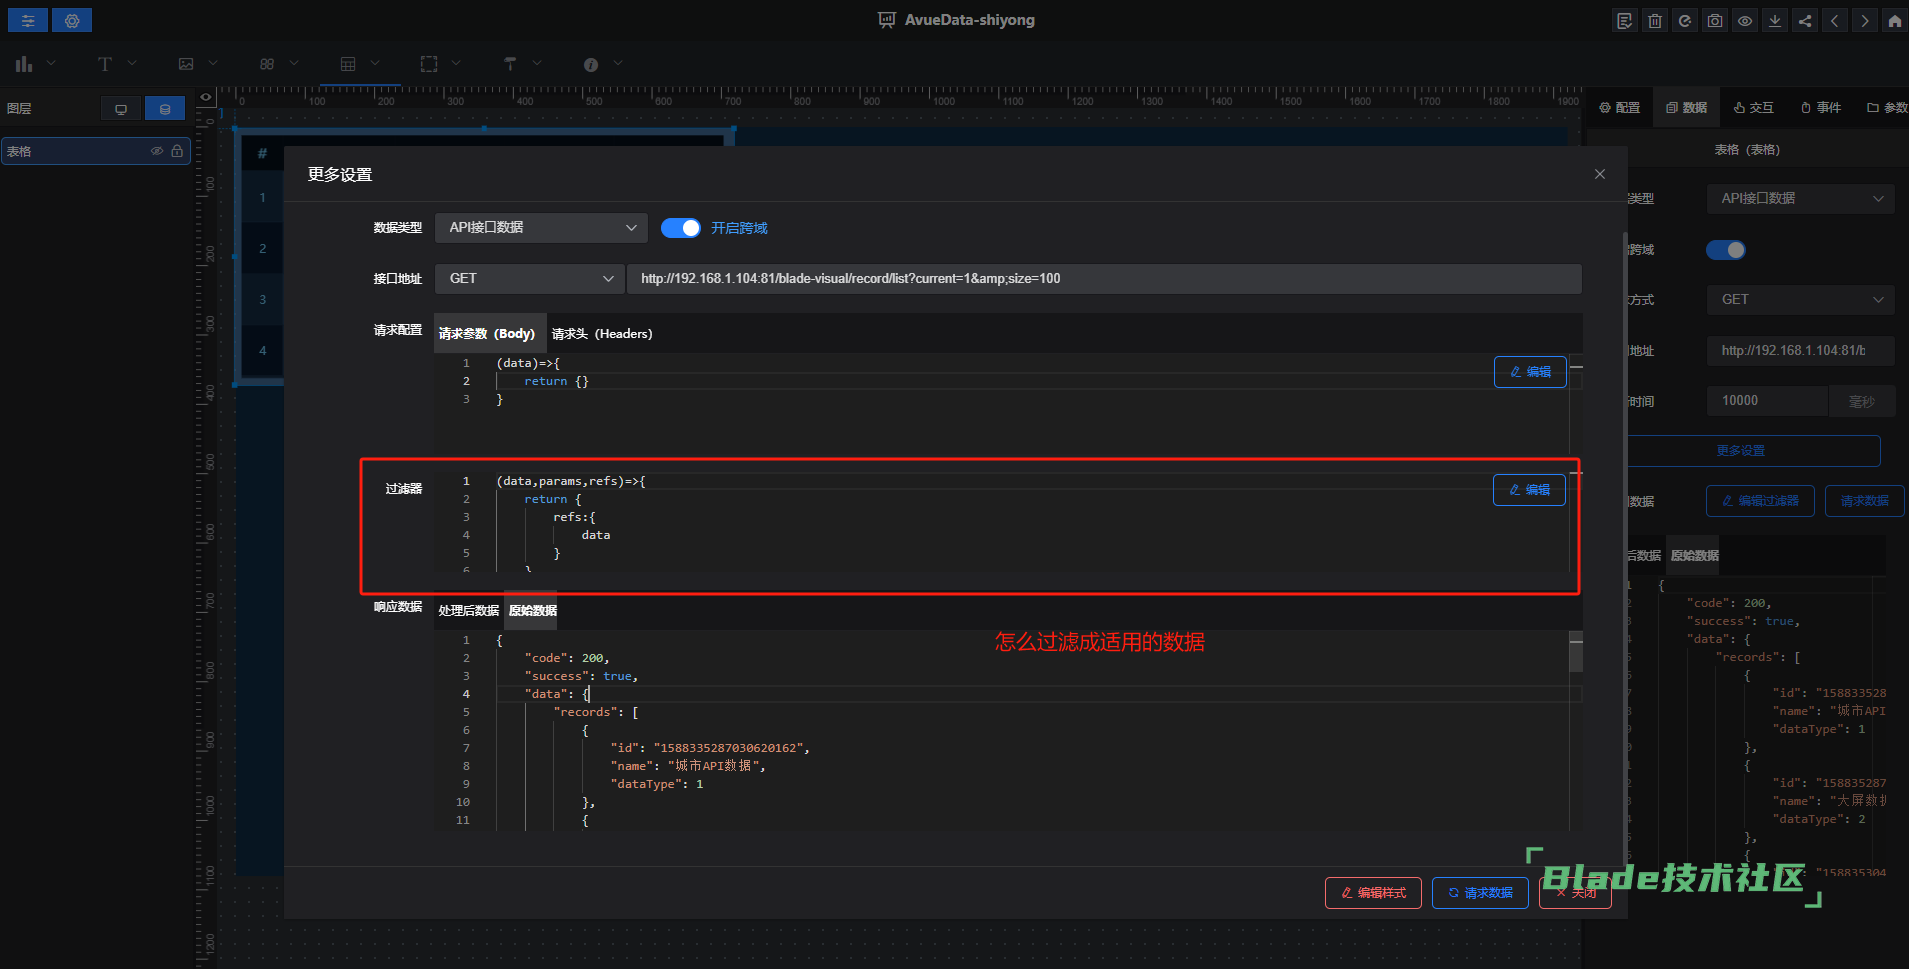This screenshot has width=1909, height=969.
Task: Toggle the cross-domain switch in right panel
Action: coord(1726,250)
